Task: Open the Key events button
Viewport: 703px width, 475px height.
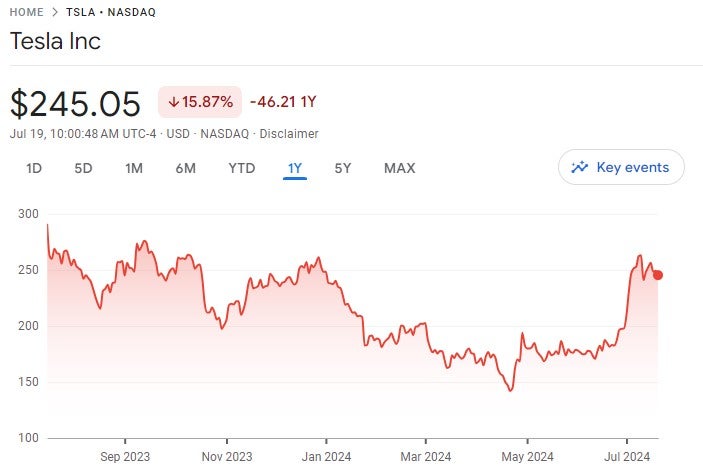Action: [x=621, y=168]
